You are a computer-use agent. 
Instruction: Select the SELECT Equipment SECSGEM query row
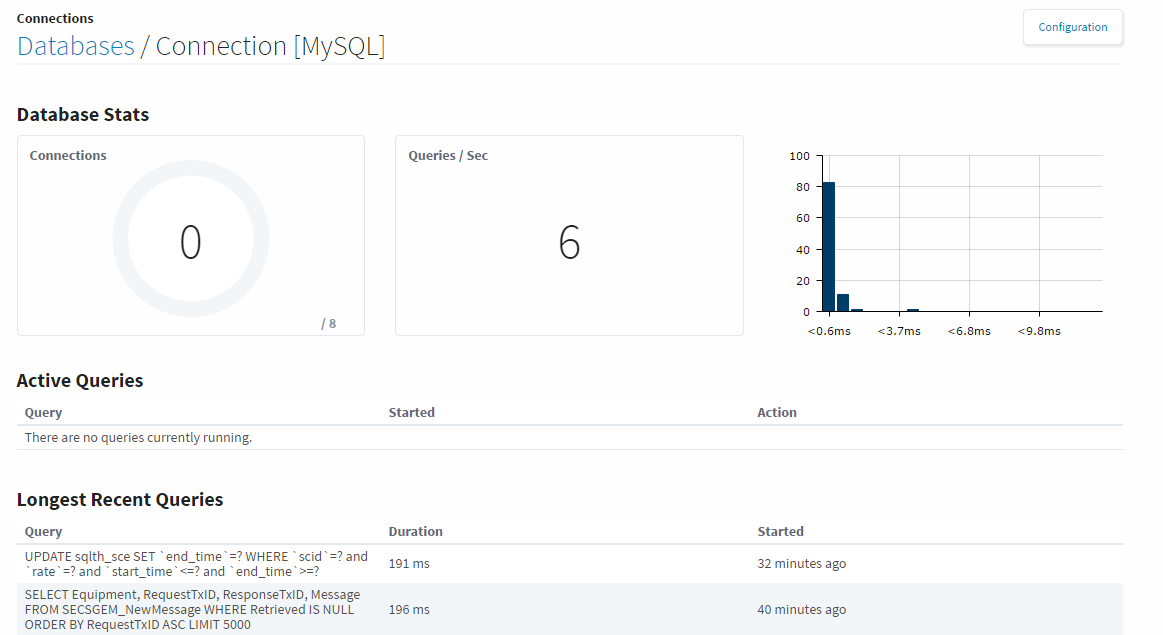point(192,609)
